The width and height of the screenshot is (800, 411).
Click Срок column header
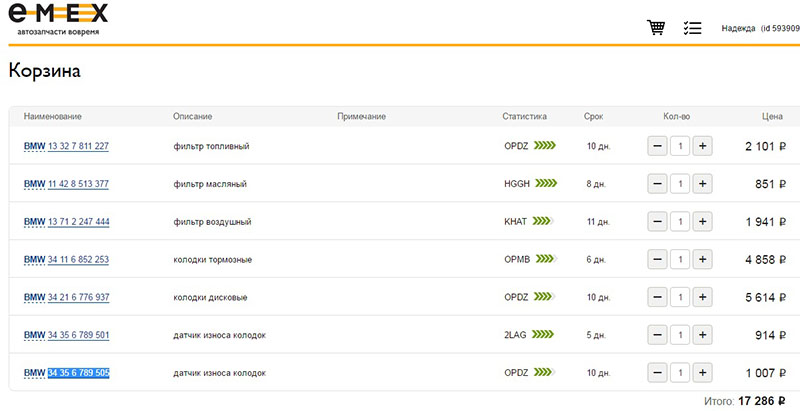(593, 116)
